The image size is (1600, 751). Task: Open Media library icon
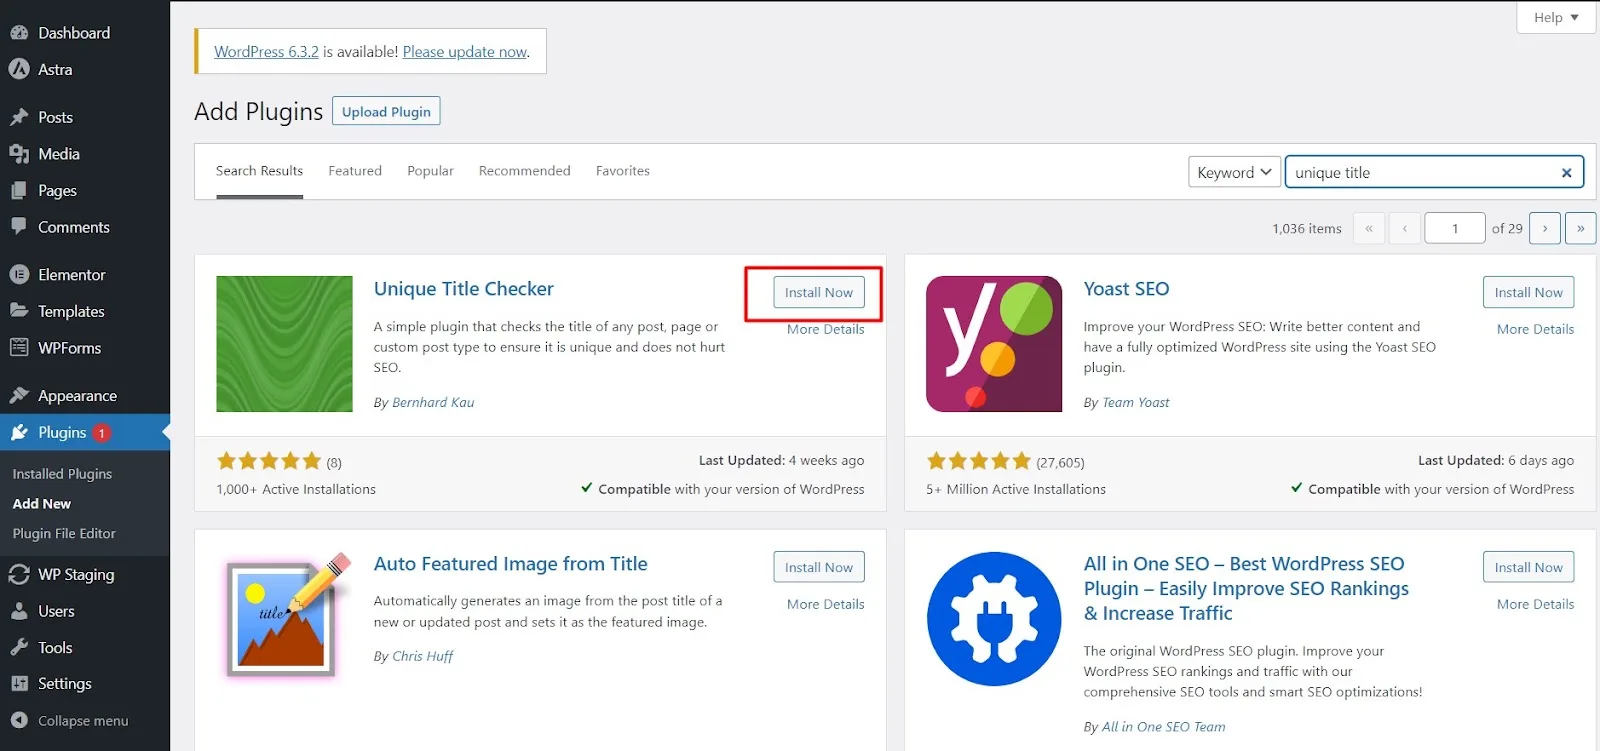tap(19, 154)
